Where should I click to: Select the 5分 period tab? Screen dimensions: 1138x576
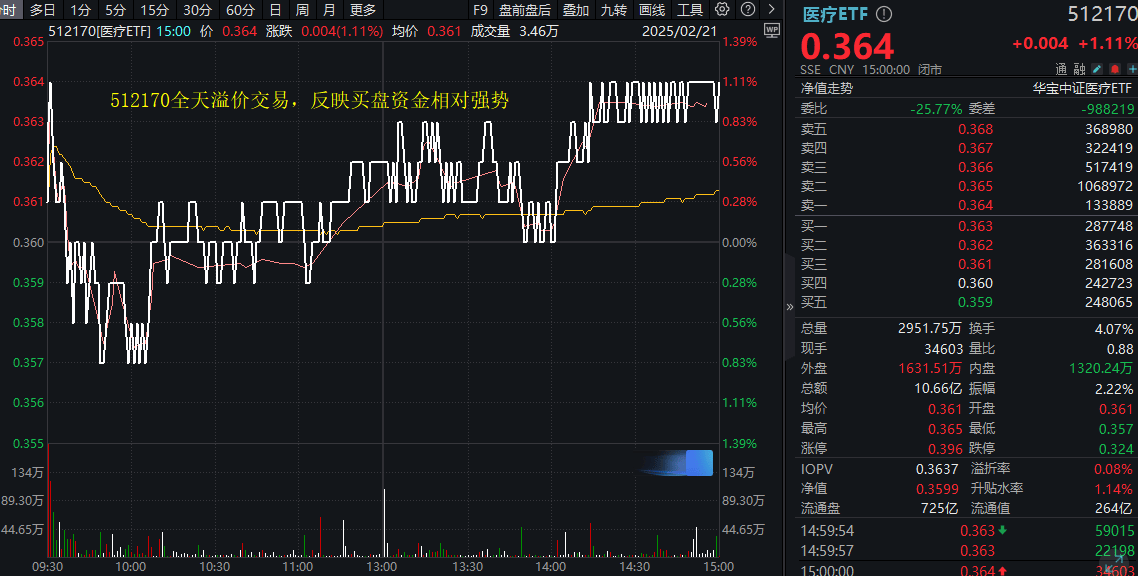tap(115, 9)
